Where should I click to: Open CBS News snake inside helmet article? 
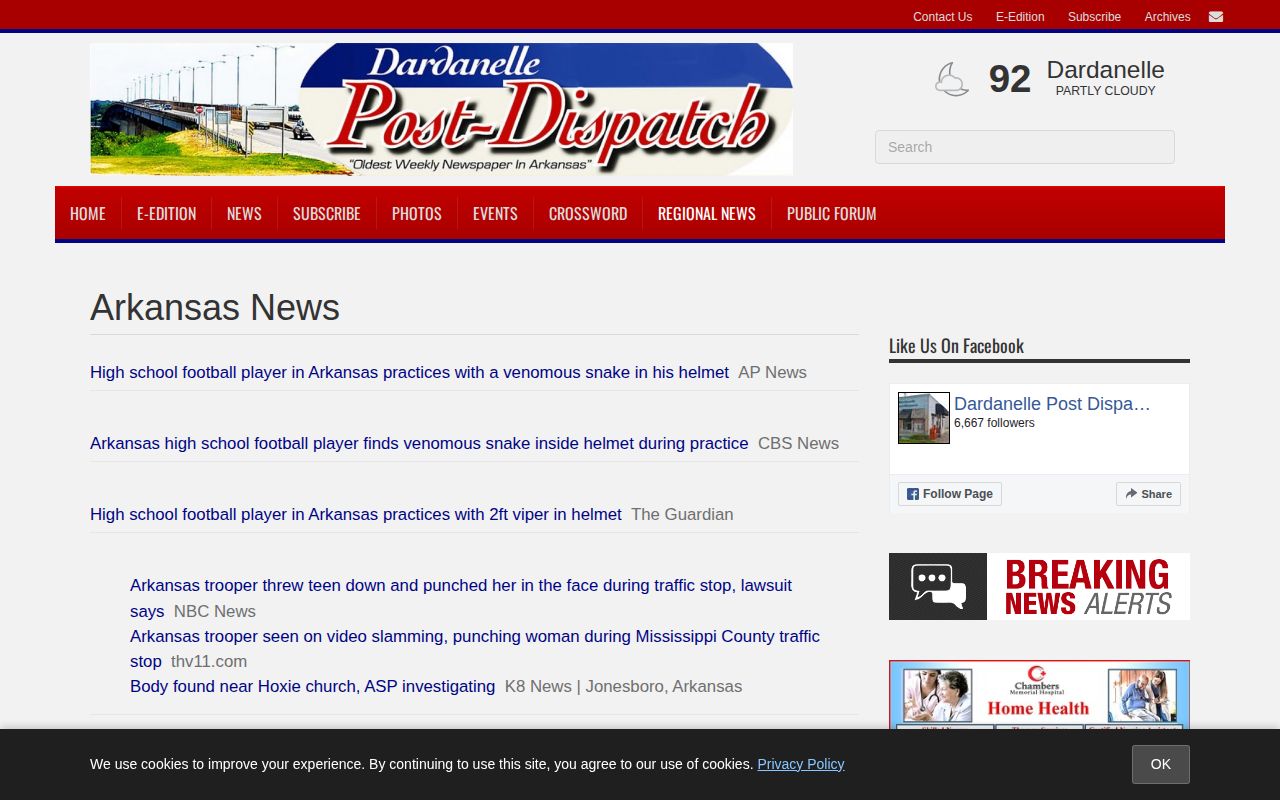[x=419, y=443]
